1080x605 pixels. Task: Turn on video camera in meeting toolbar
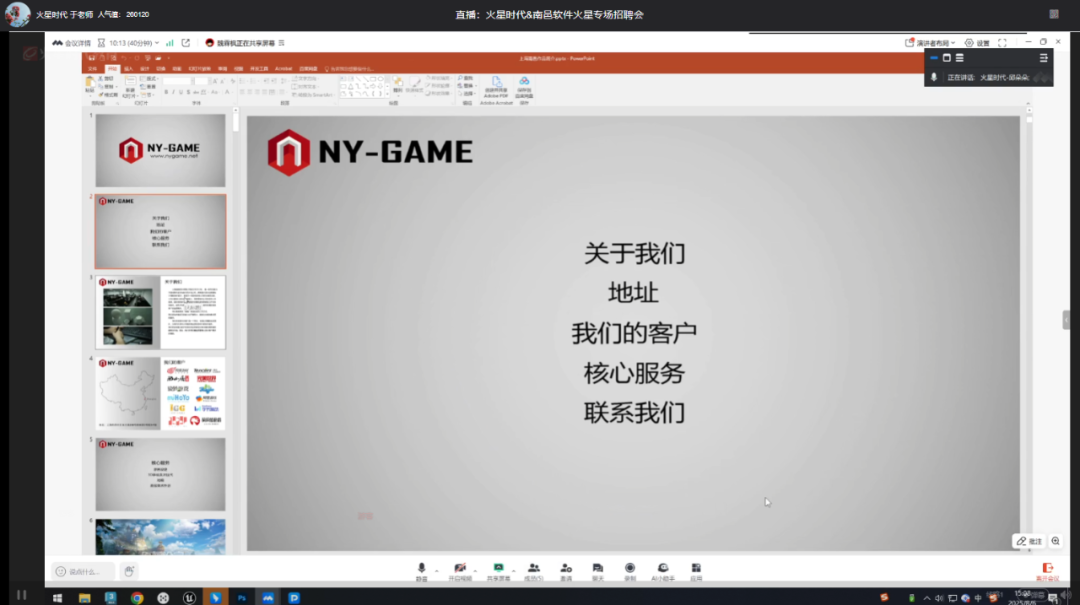(460, 571)
